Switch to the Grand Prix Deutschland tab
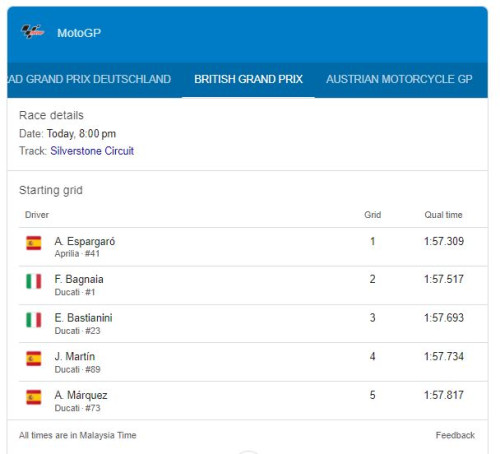Image resolution: width=500 pixels, height=454 pixels. point(89,79)
